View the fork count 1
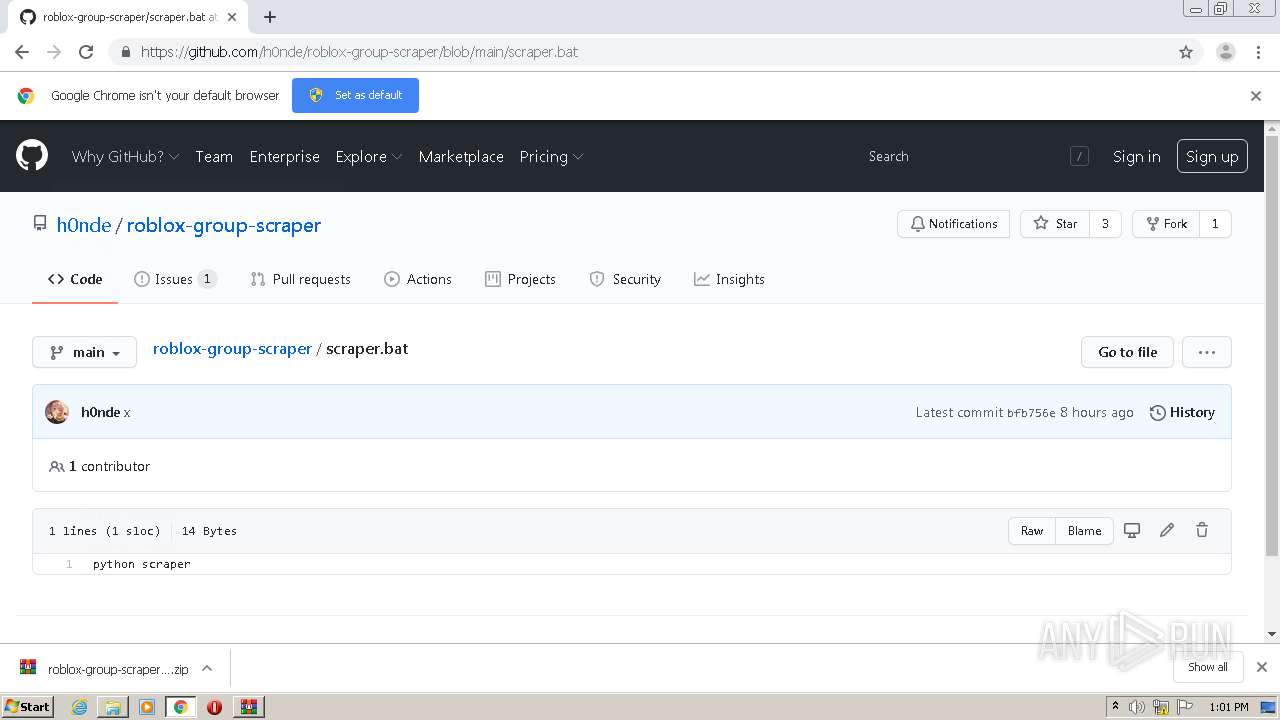 point(1215,224)
